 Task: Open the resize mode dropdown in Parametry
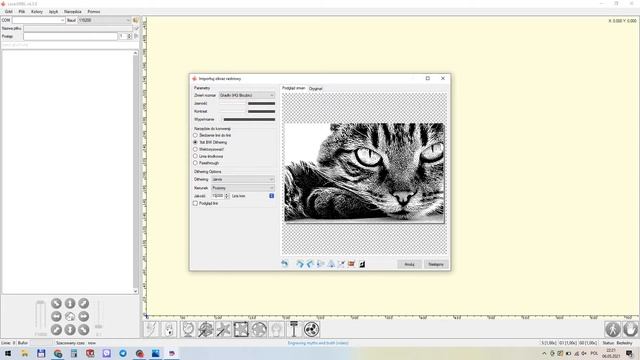247,95
